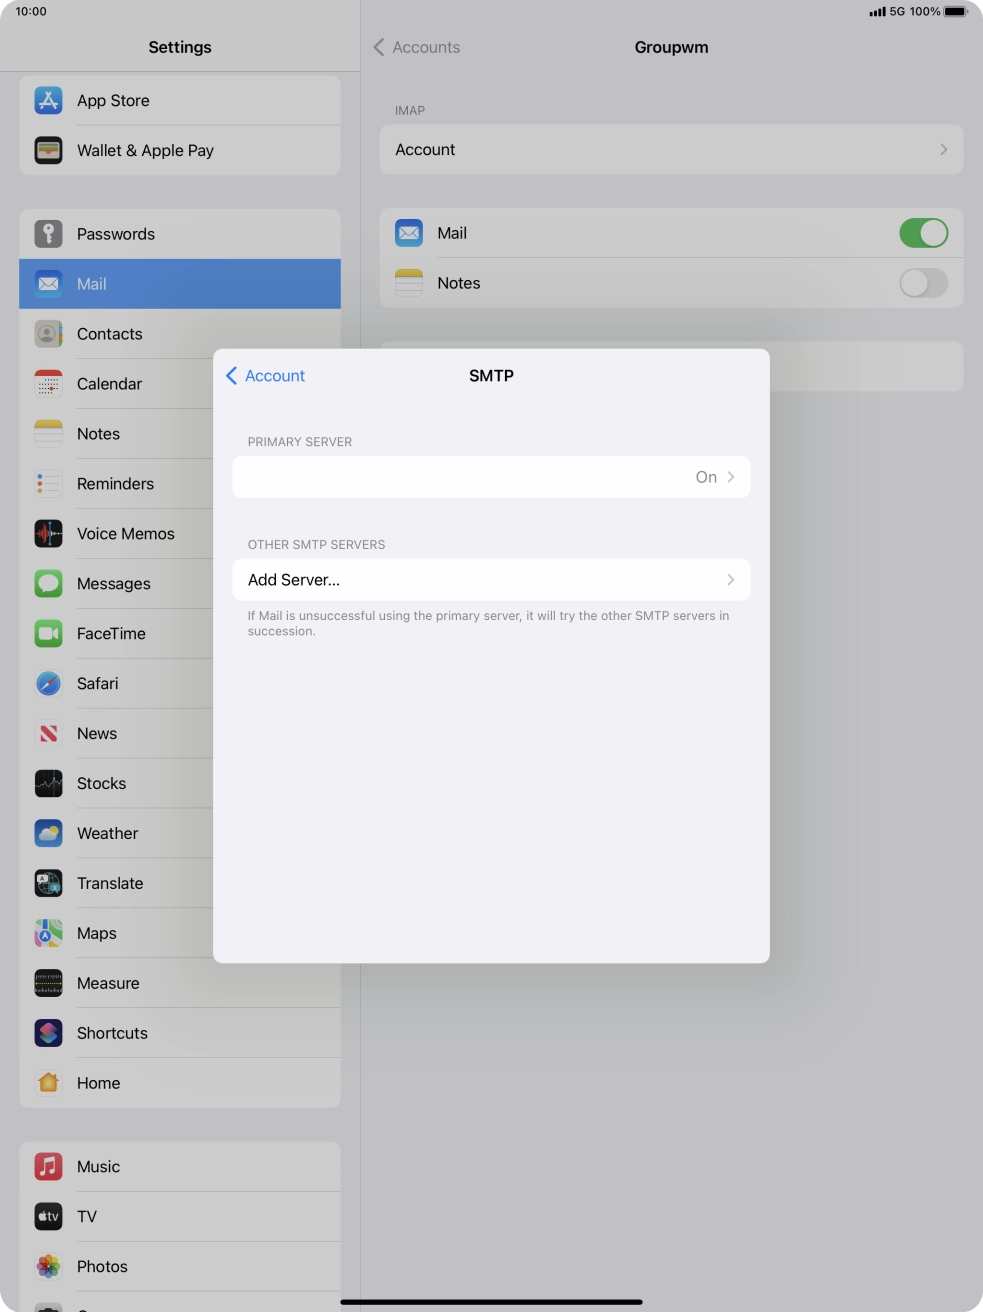Tap the Shortcuts app icon
The width and height of the screenshot is (983, 1312).
pyautogui.click(x=48, y=1033)
